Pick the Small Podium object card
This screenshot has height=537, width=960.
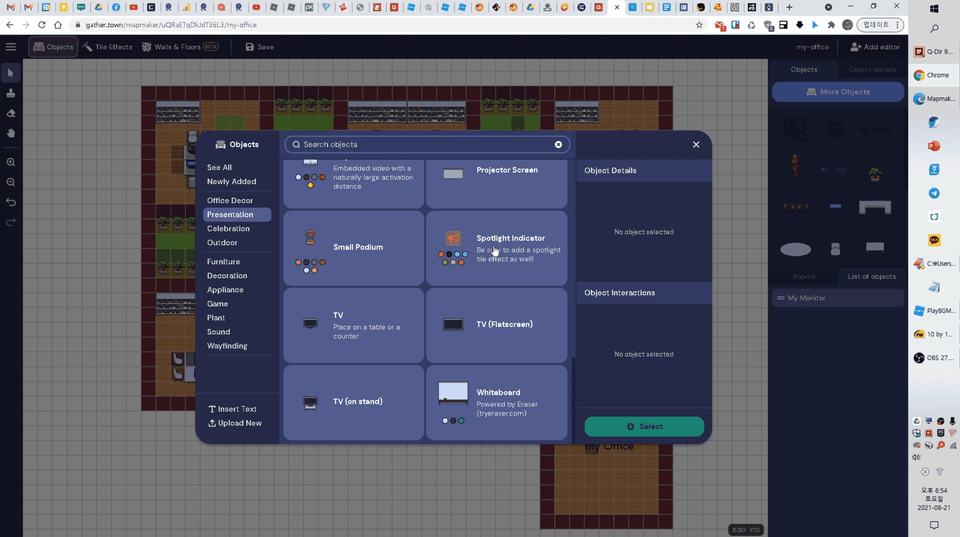tap(353, 248)
